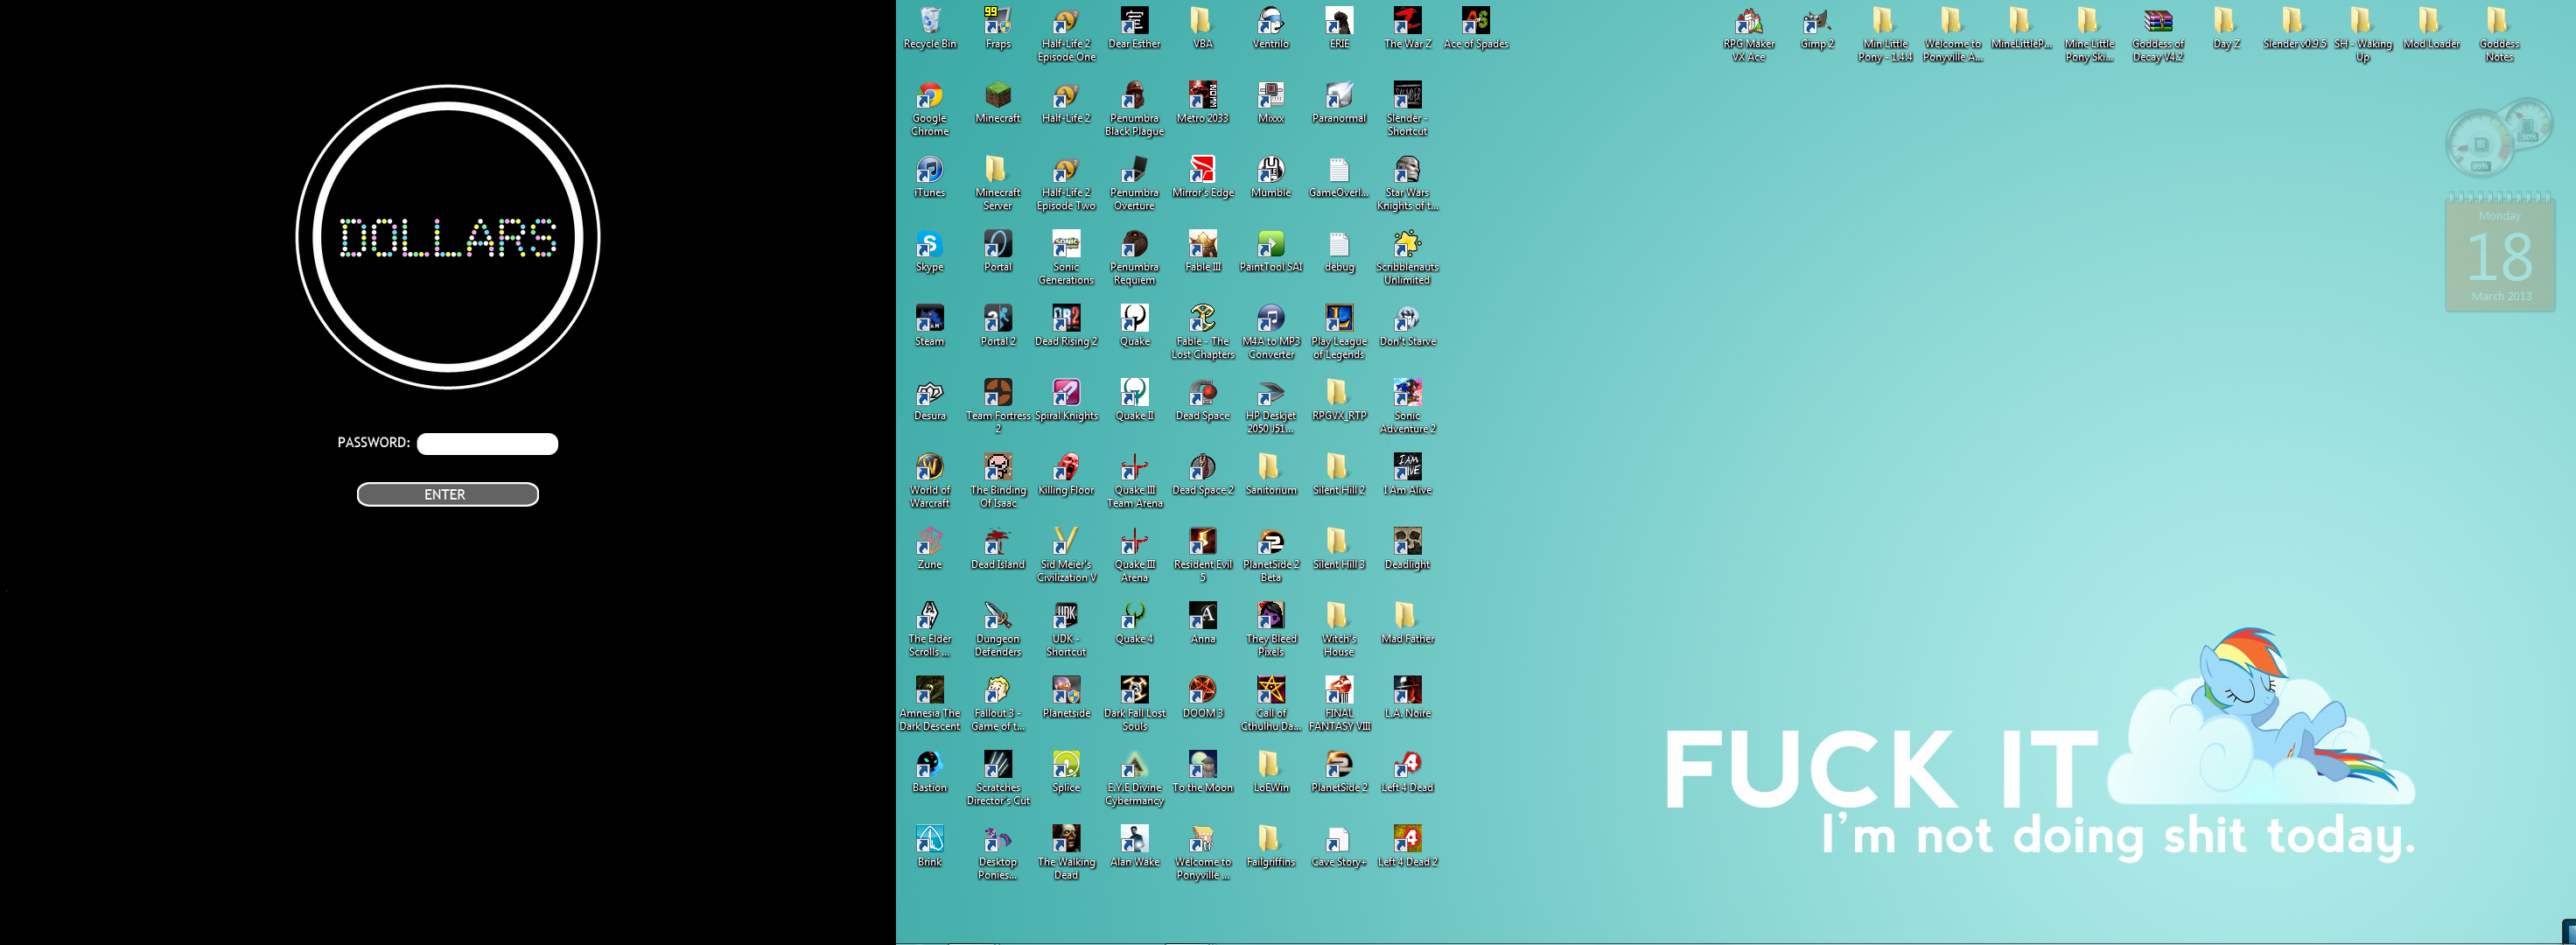
Task: Launch Steam from desktop
Action: point(930,325)
